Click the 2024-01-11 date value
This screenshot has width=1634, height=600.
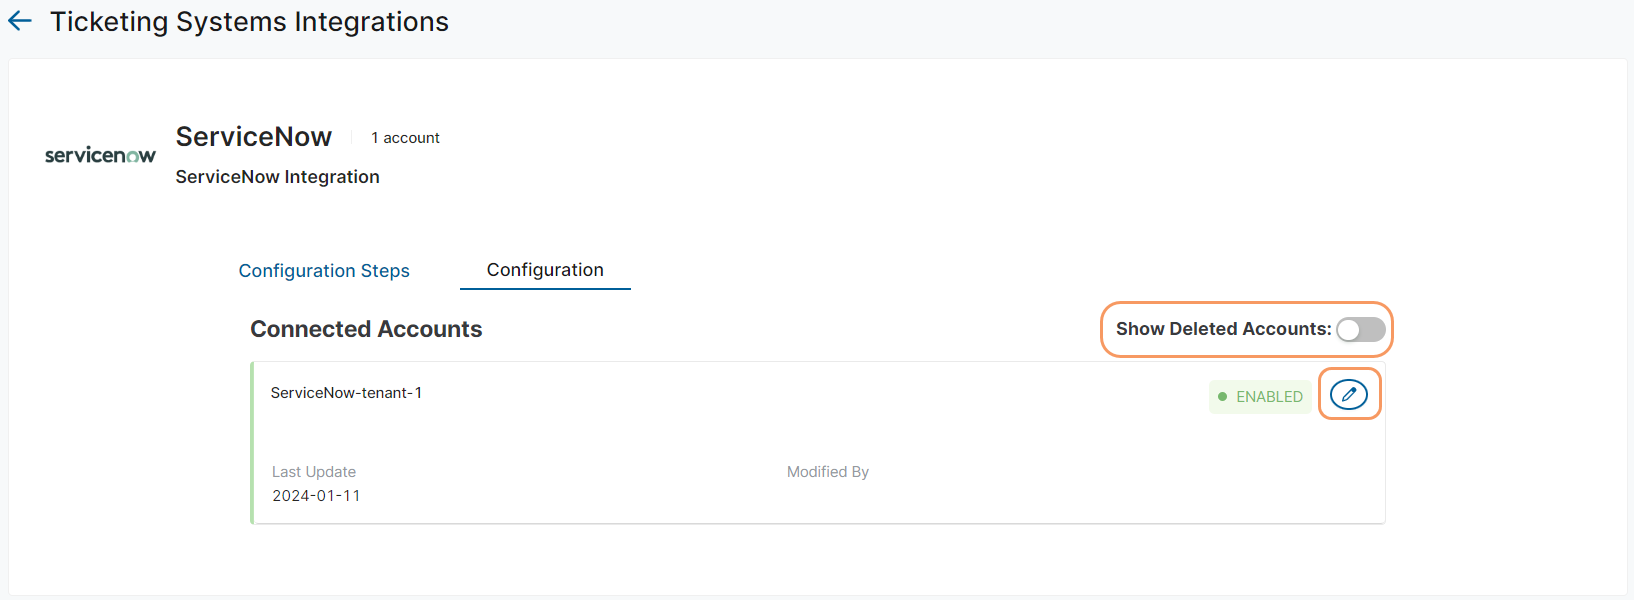316,496
